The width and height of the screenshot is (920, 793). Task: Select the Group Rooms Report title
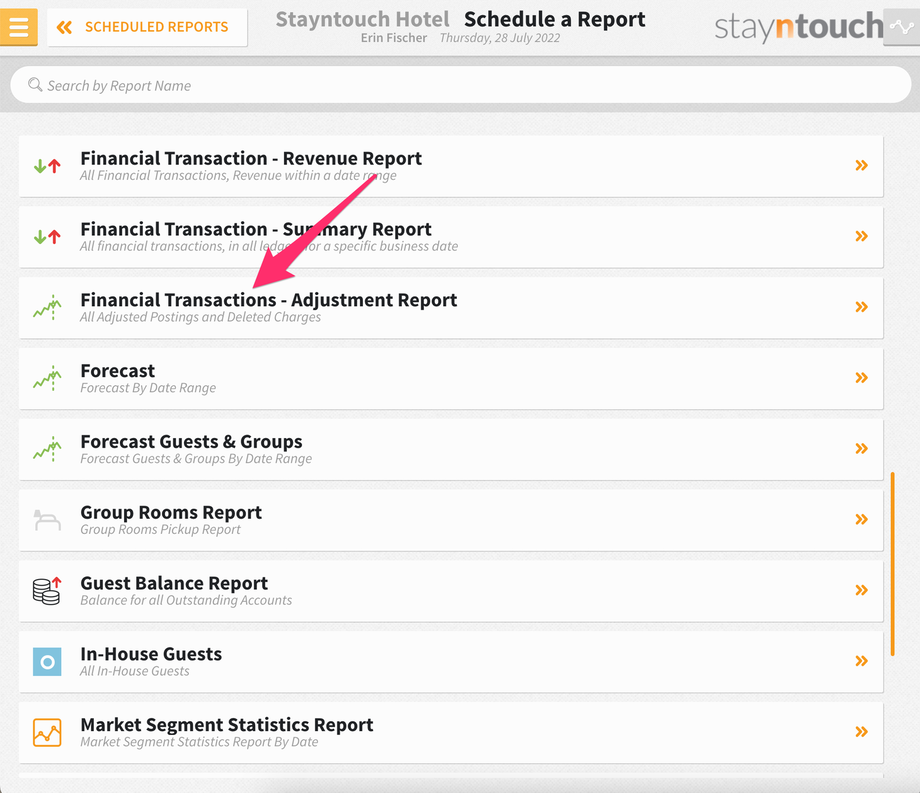point(171,513)
